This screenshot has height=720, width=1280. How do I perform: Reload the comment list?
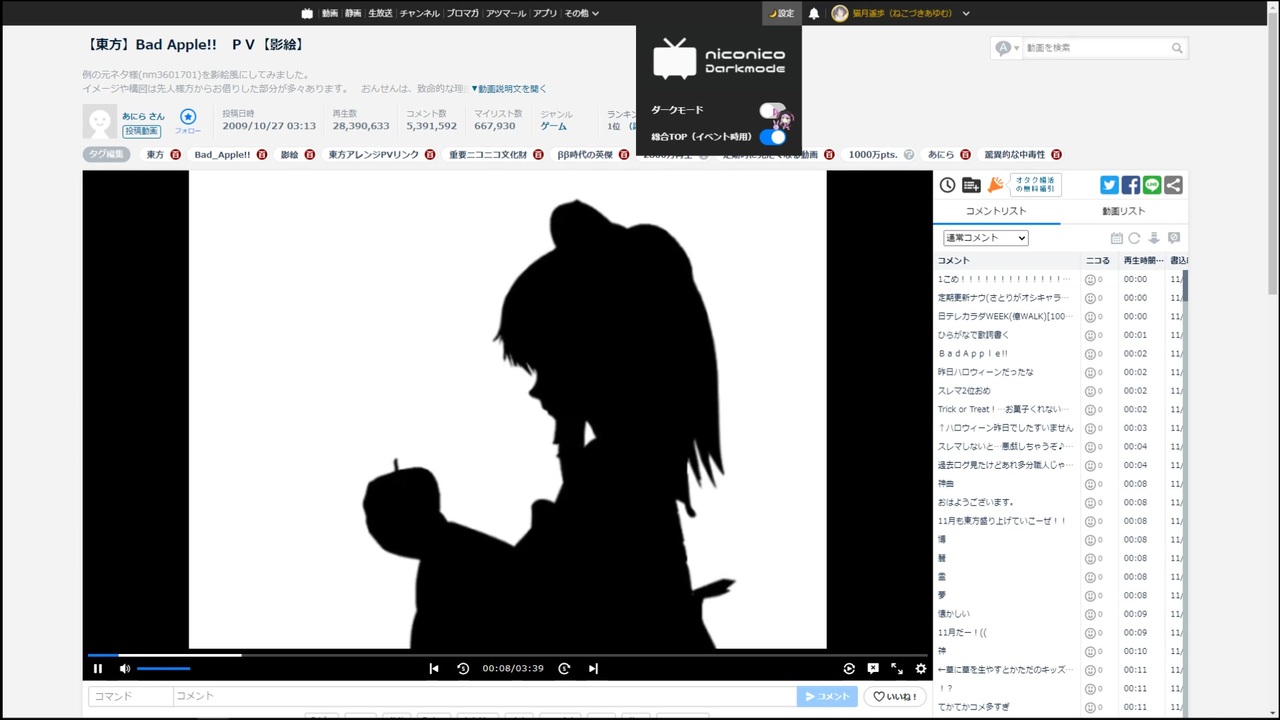pyautogui.click(x=1134, y=238)
